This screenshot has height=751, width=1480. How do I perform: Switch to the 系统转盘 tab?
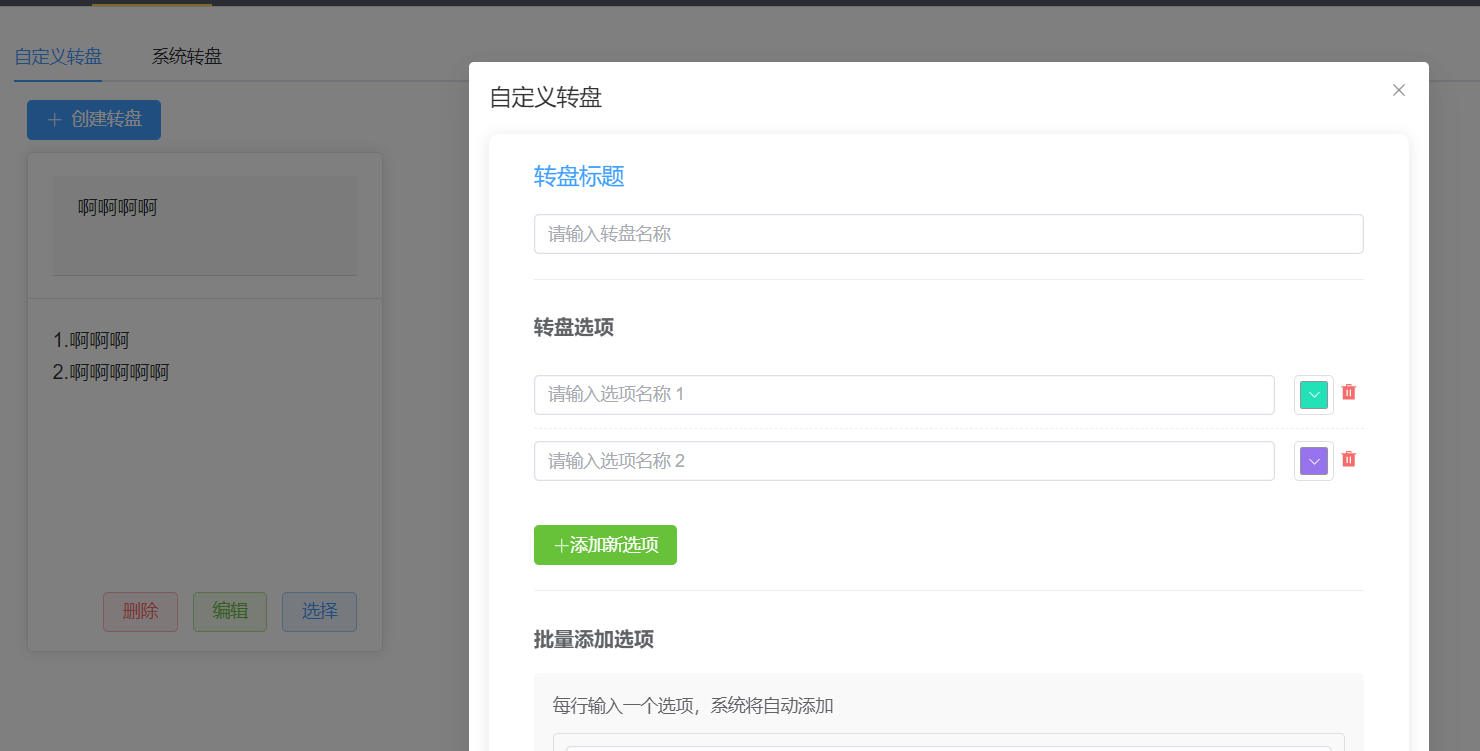[x=187, y=56]
